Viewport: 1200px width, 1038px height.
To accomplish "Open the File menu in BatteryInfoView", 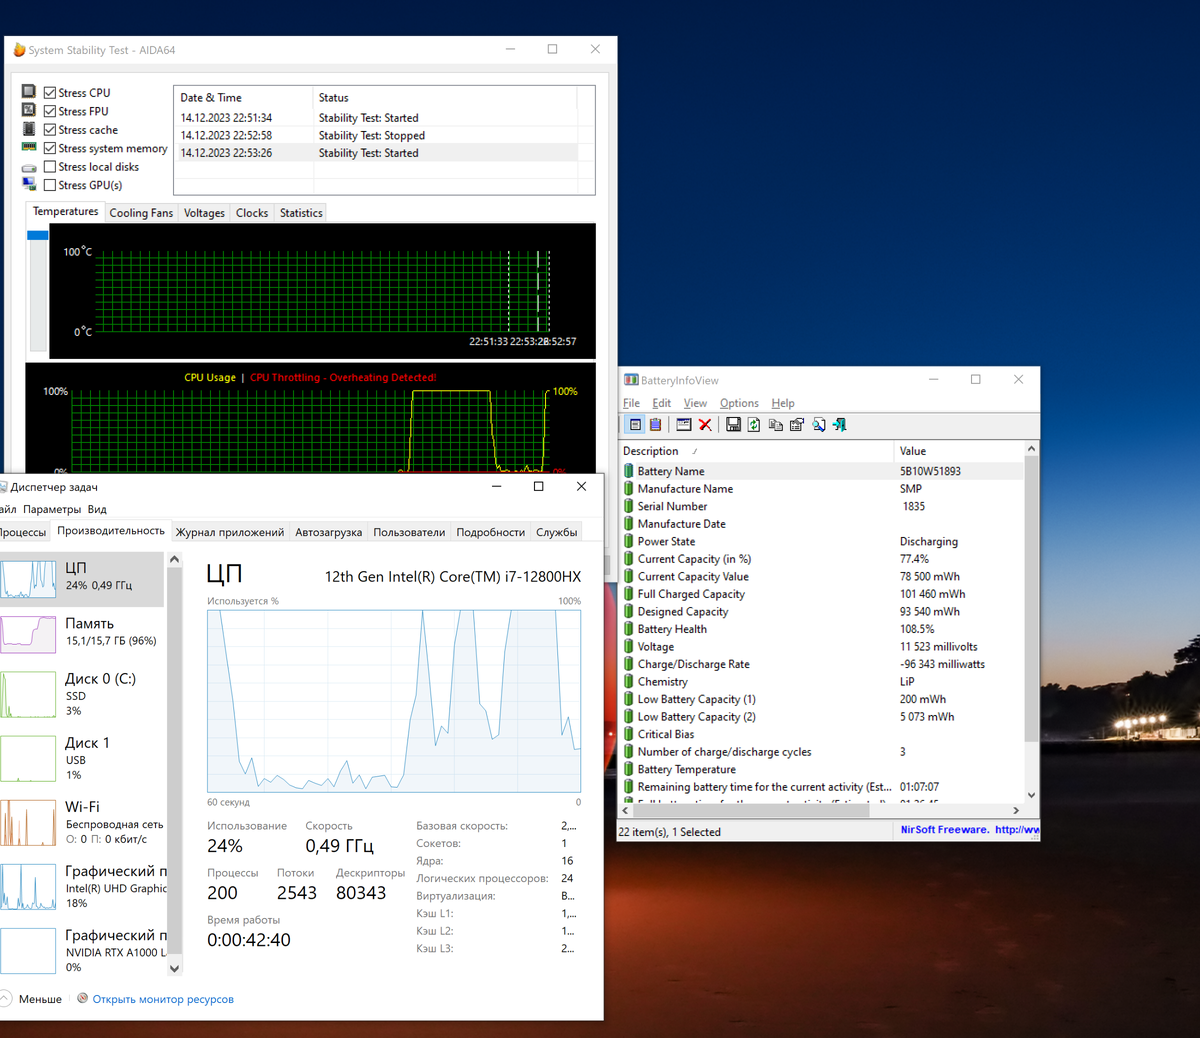I will coord(631,403).
